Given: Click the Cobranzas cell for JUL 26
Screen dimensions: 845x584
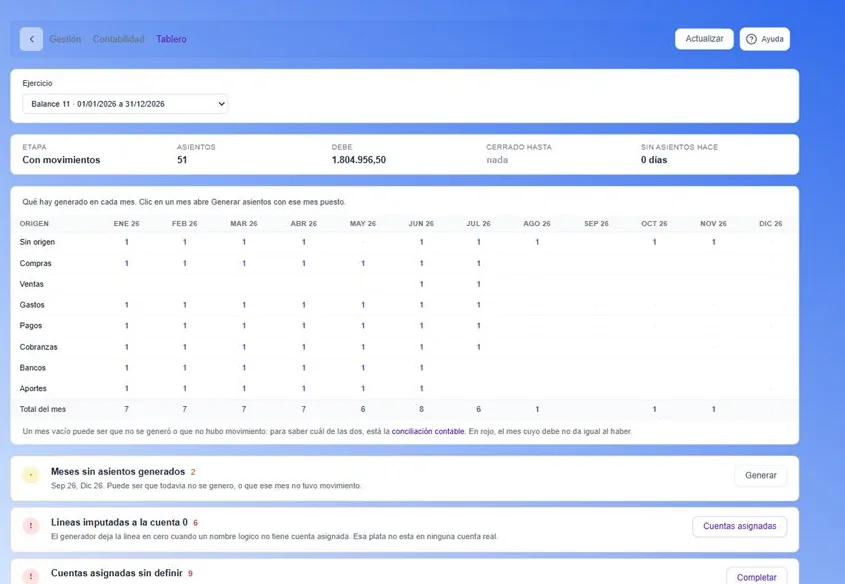Looking at the screenshot, I should pyautogui.click(x=479, y=347).
